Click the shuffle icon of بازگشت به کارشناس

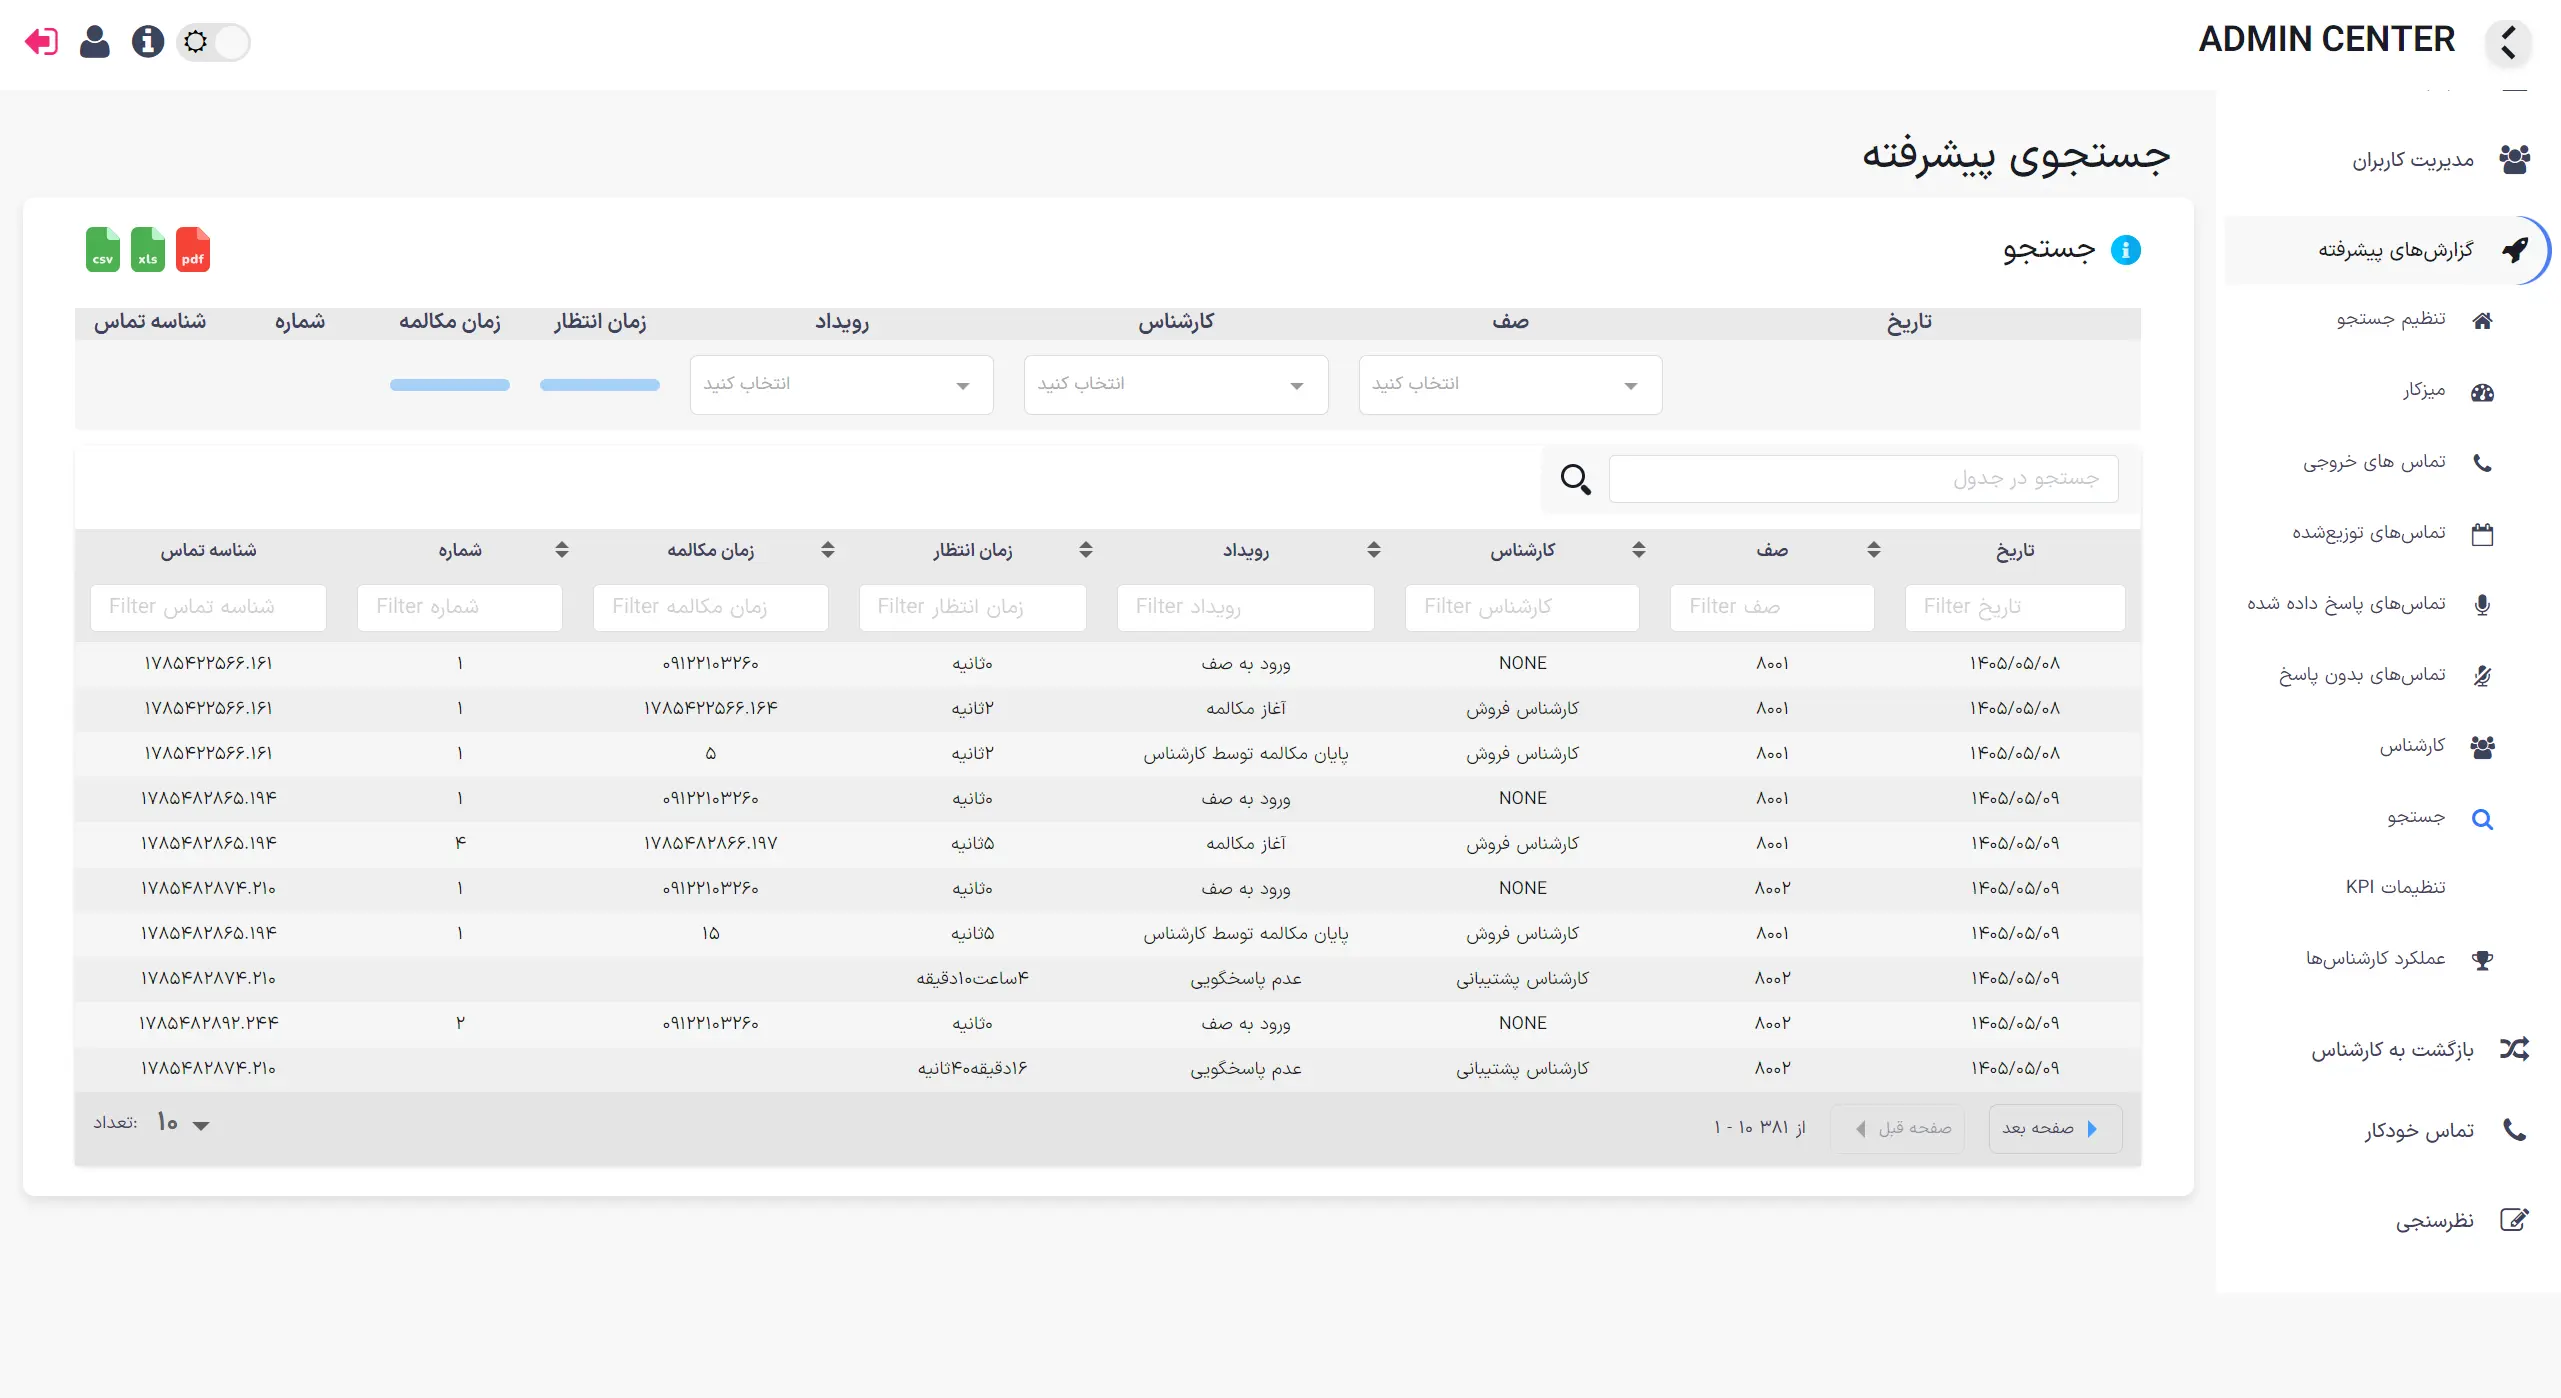pos(2514,1049)
